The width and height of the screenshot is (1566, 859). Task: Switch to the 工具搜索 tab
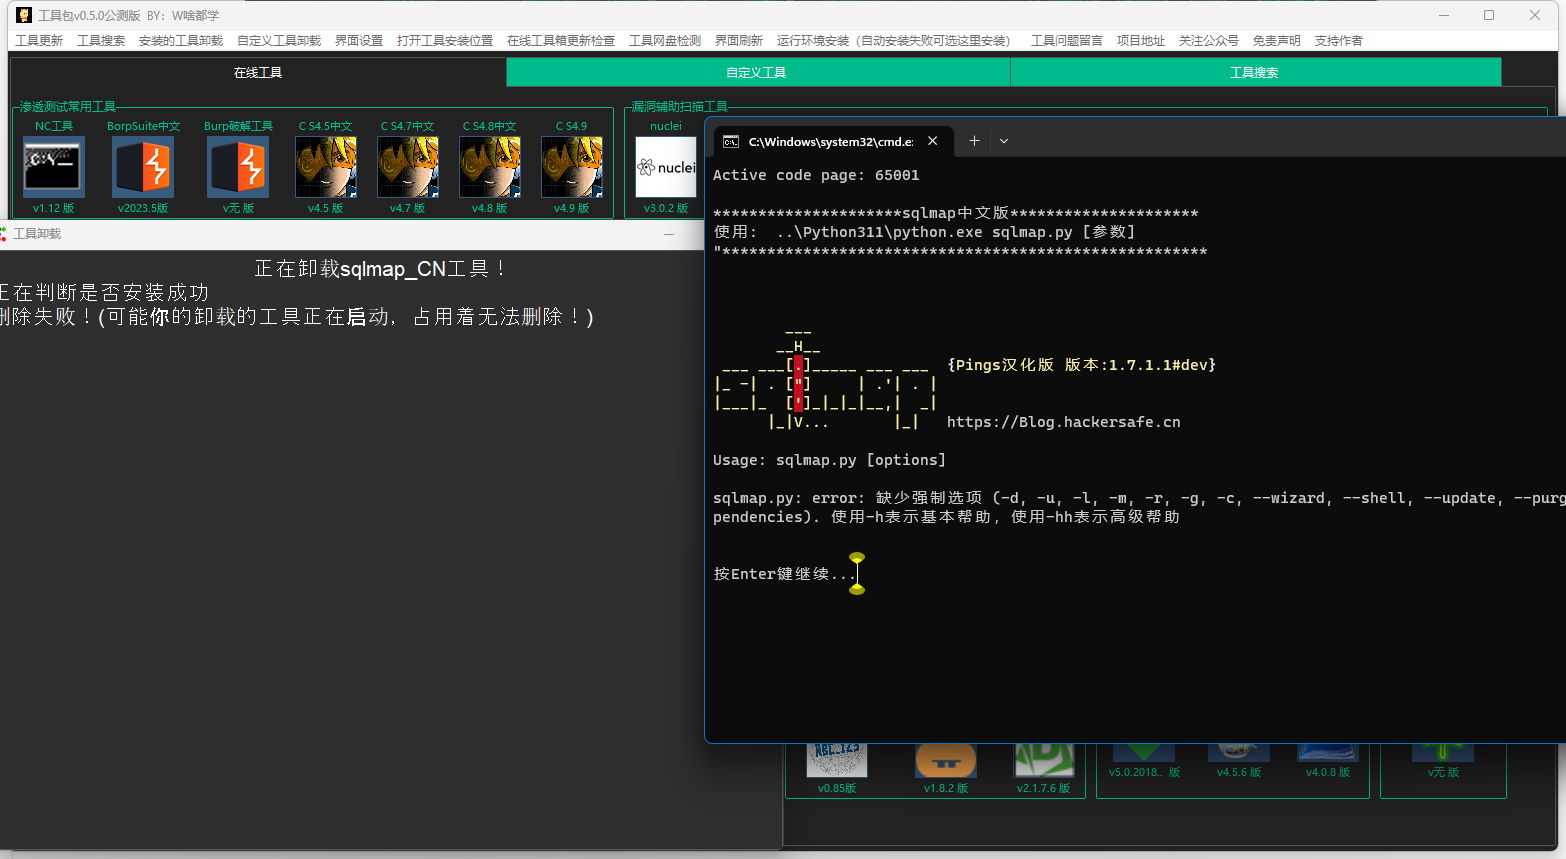[x=1255, y=72]
